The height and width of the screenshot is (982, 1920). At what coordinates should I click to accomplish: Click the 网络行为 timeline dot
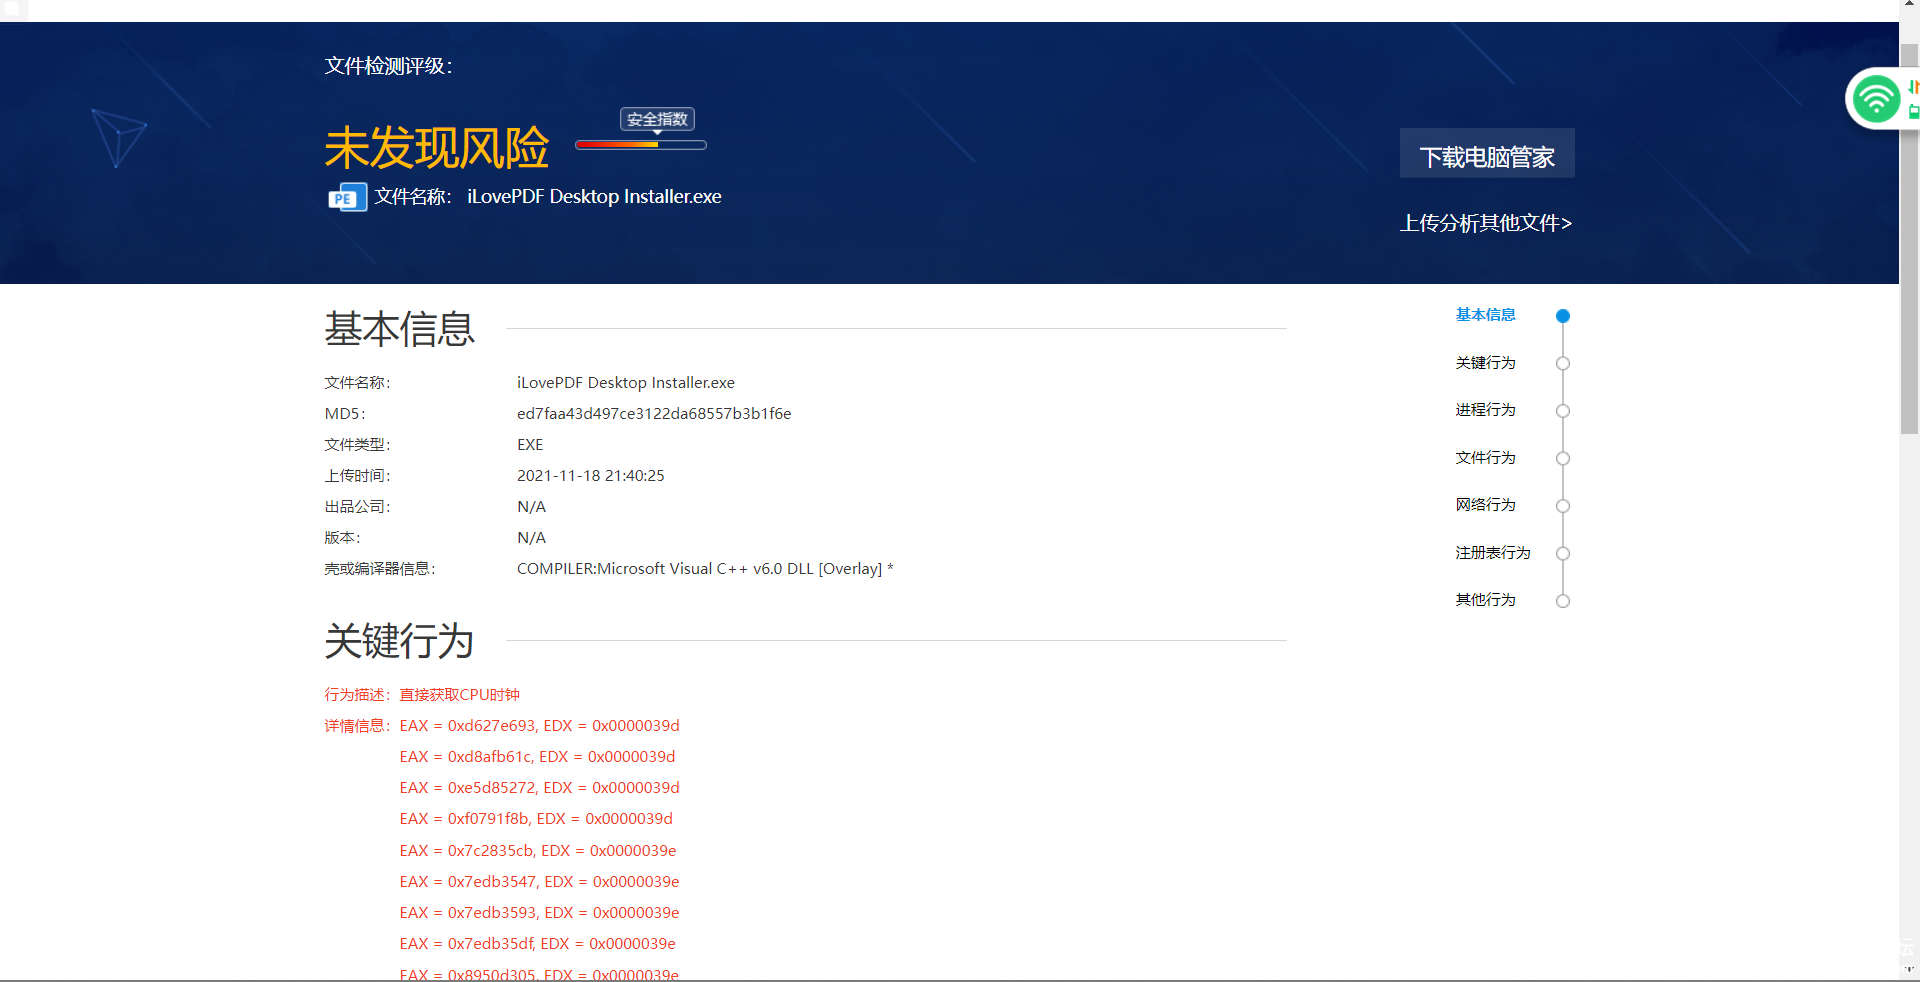coord(1563,506)
